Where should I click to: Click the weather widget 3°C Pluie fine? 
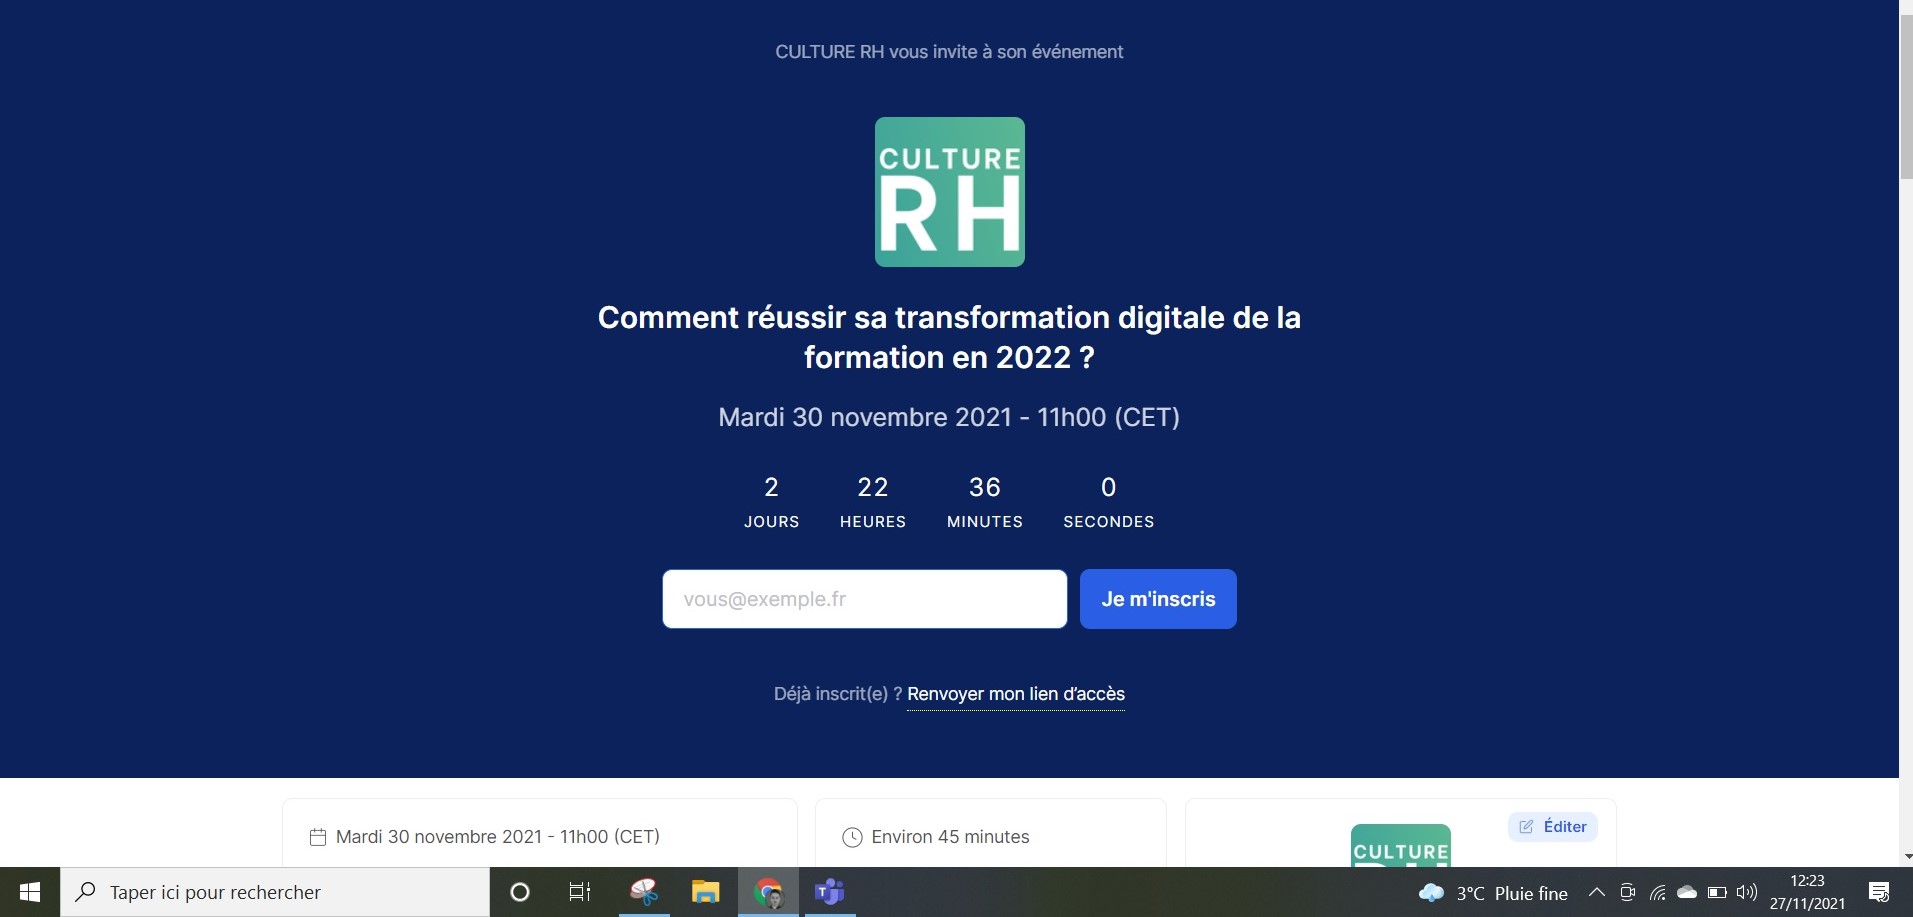[1493, 893]
